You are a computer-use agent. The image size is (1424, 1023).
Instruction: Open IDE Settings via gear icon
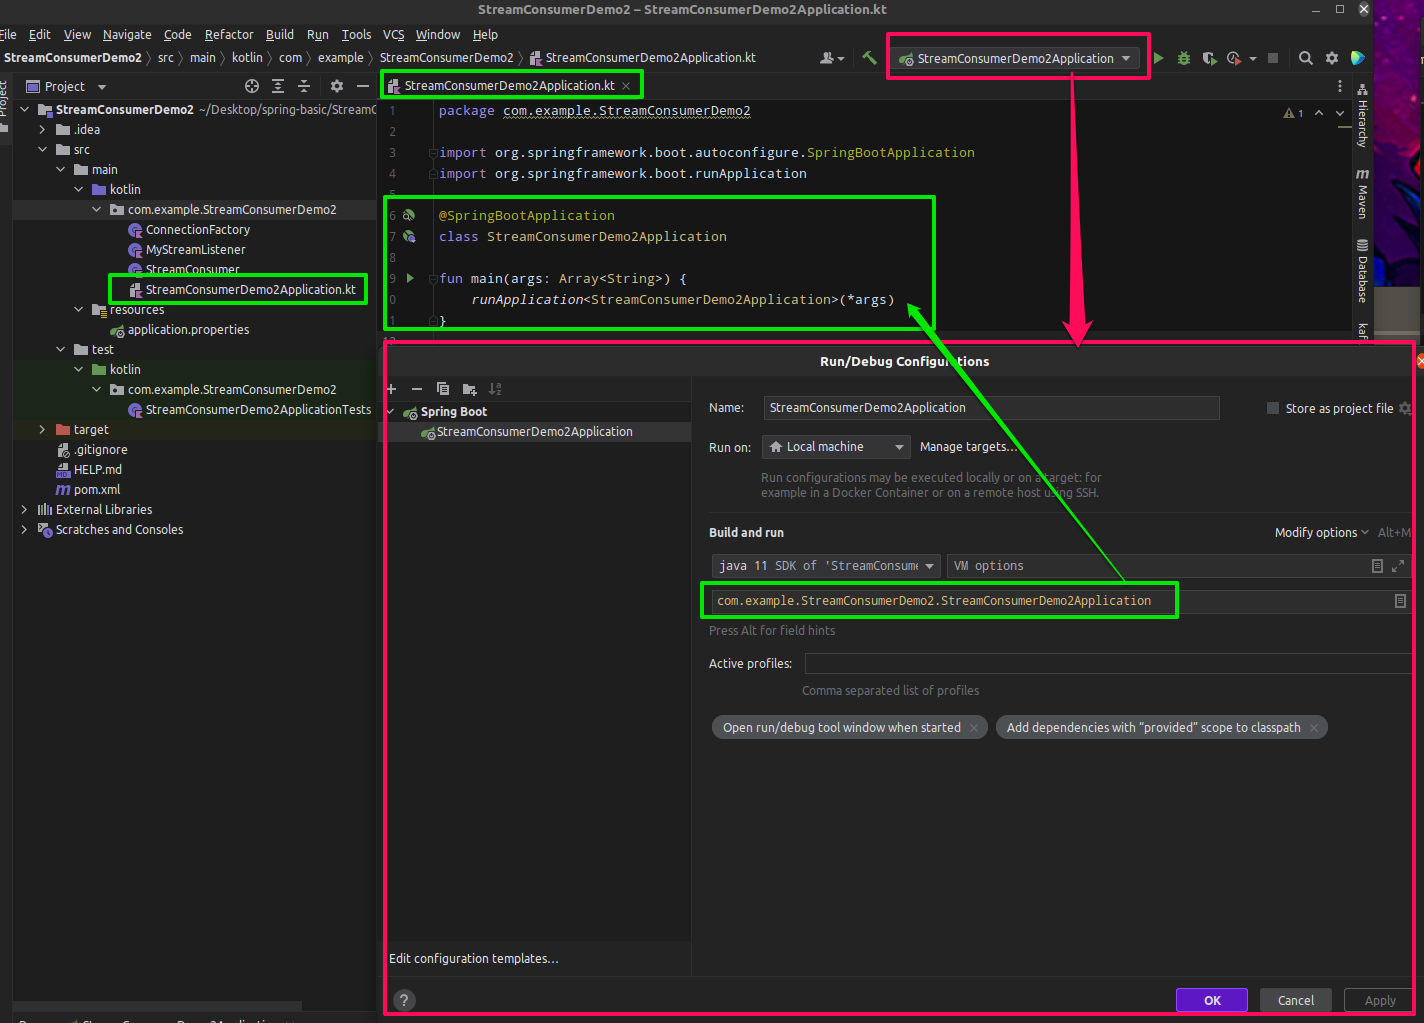(1331, 58)
